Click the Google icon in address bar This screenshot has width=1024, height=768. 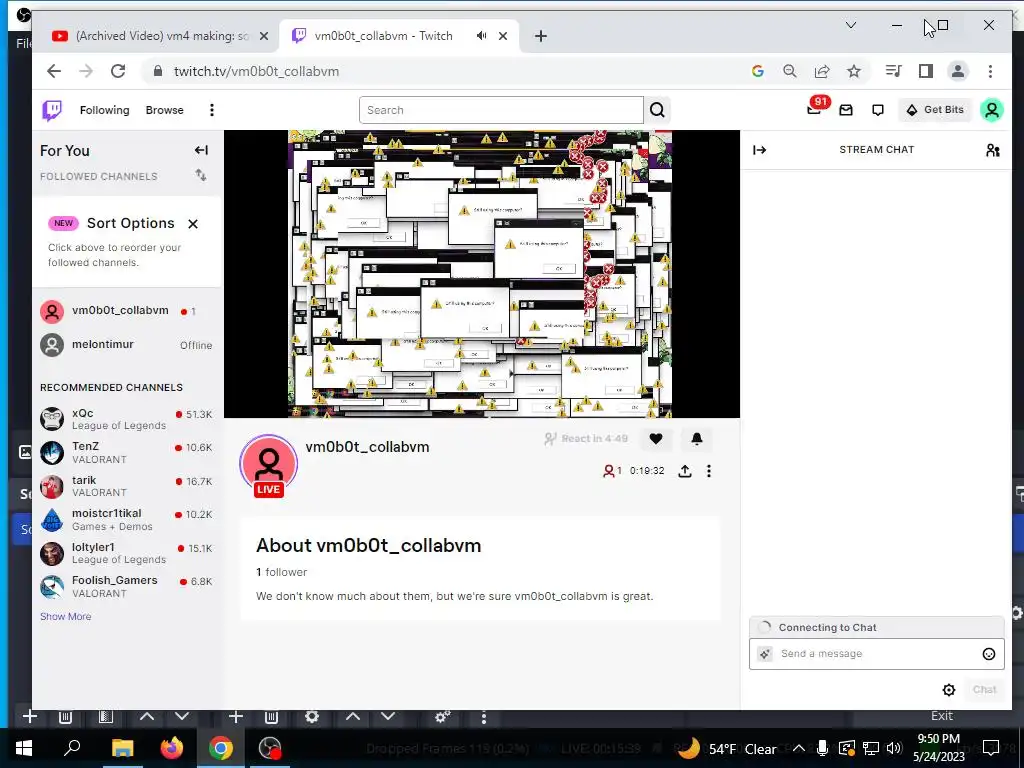pyautogui.click(x=758, y=71)
